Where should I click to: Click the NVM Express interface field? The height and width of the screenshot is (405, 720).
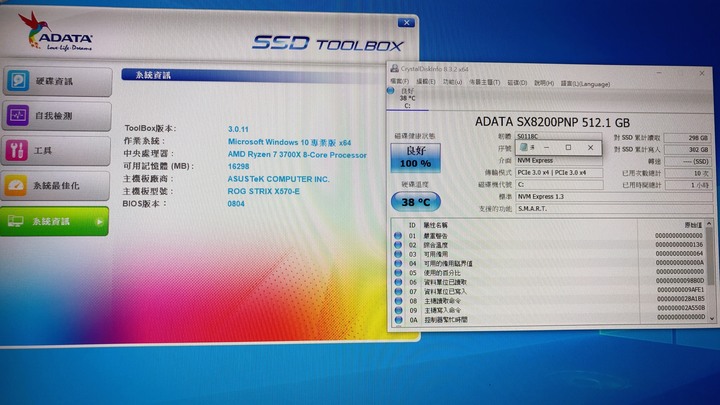click(x=559, y=161)
